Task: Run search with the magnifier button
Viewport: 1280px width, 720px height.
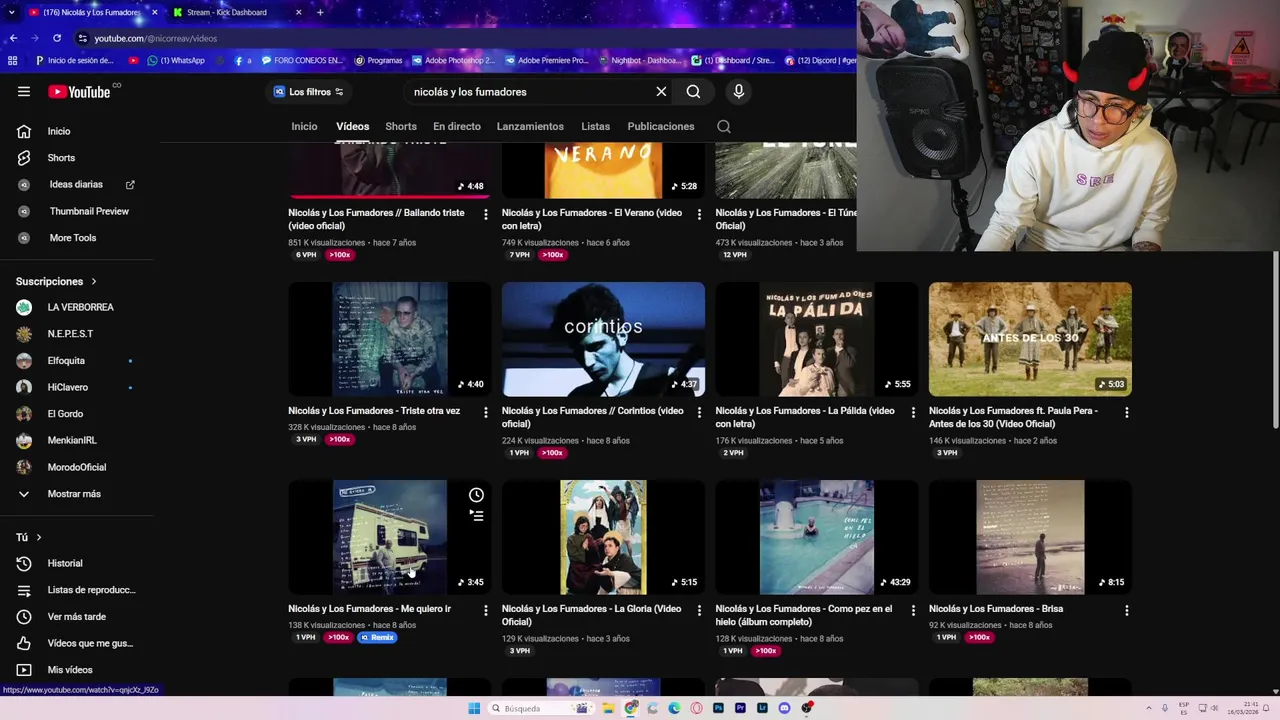Action: point(693,91)
